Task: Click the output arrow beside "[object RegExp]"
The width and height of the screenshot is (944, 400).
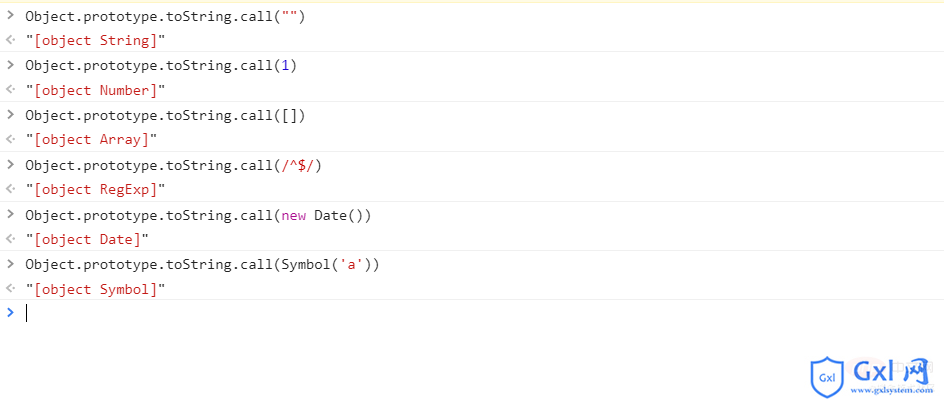Action: pyautogui.click(x=10, y=190)
